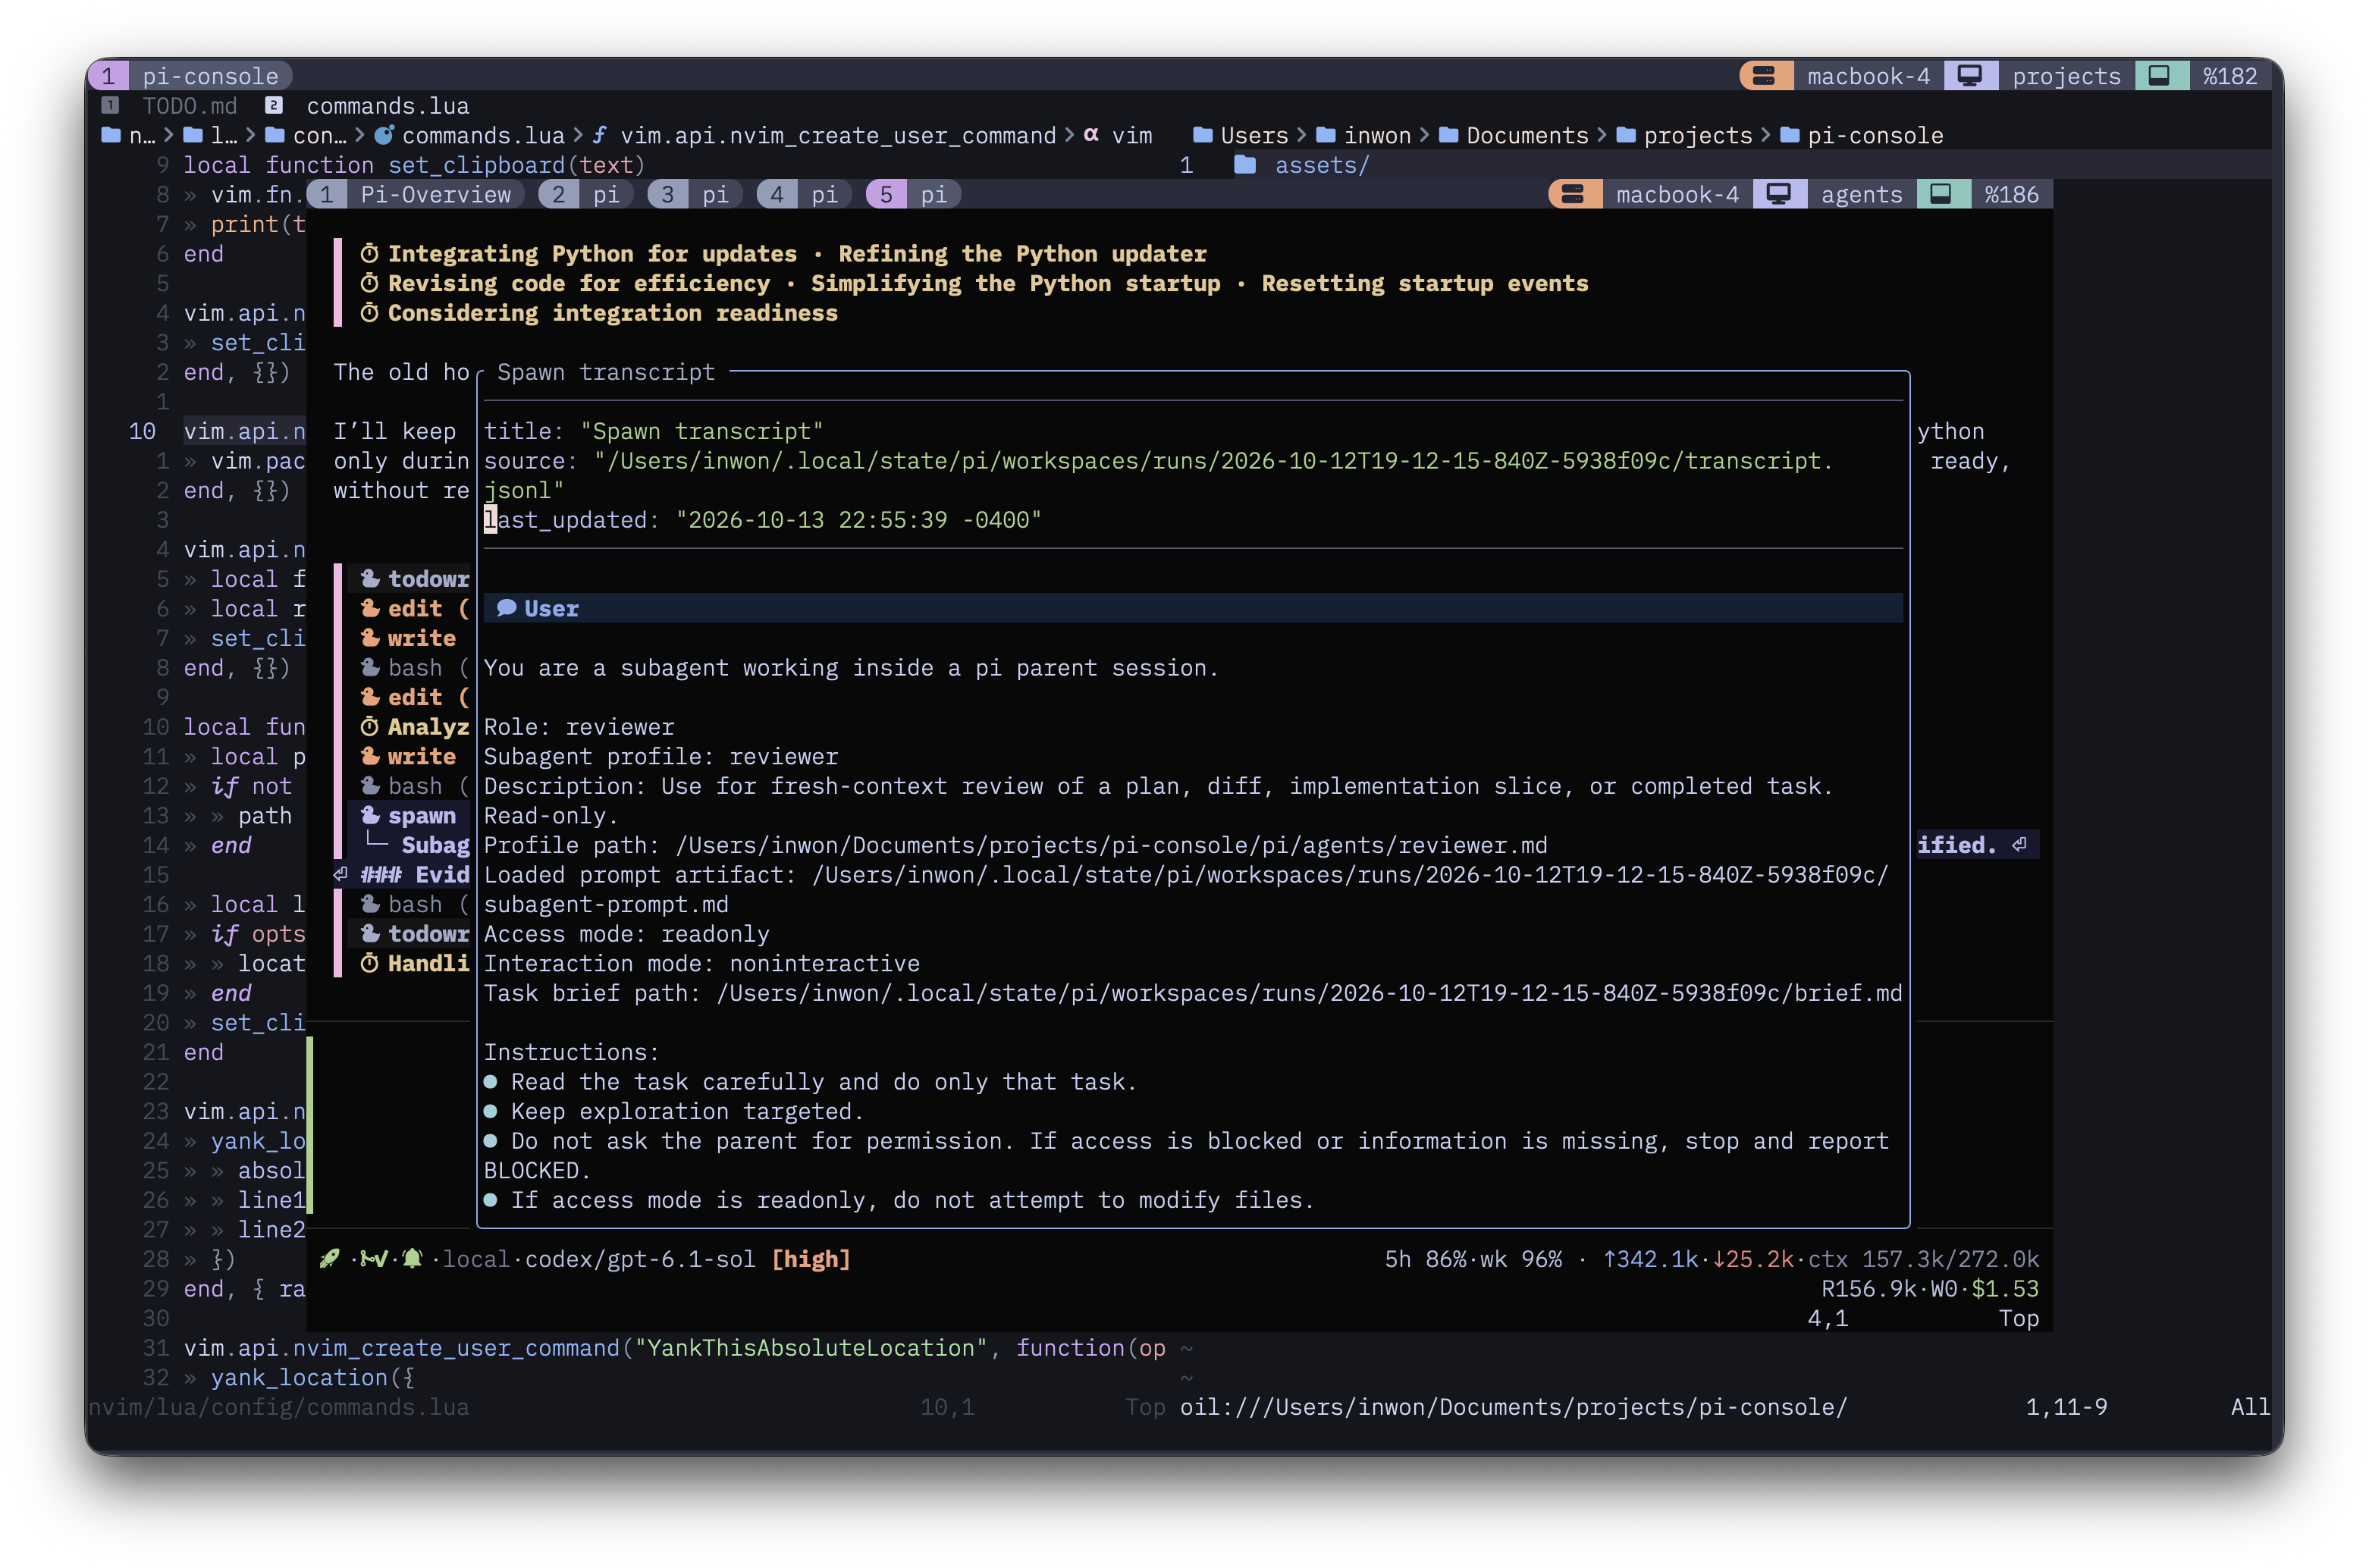Click 'Considering integration readiness' status line
Viewport: 2369px width, 1568px height.
coord(612,313)
